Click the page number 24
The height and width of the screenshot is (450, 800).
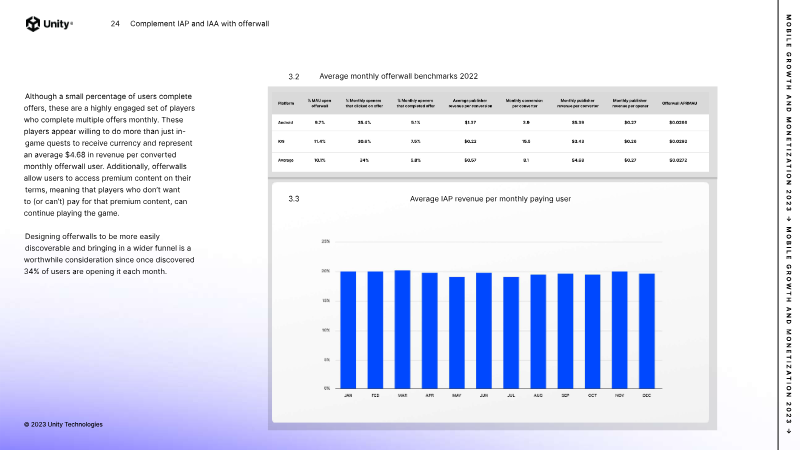pos(115,23)
